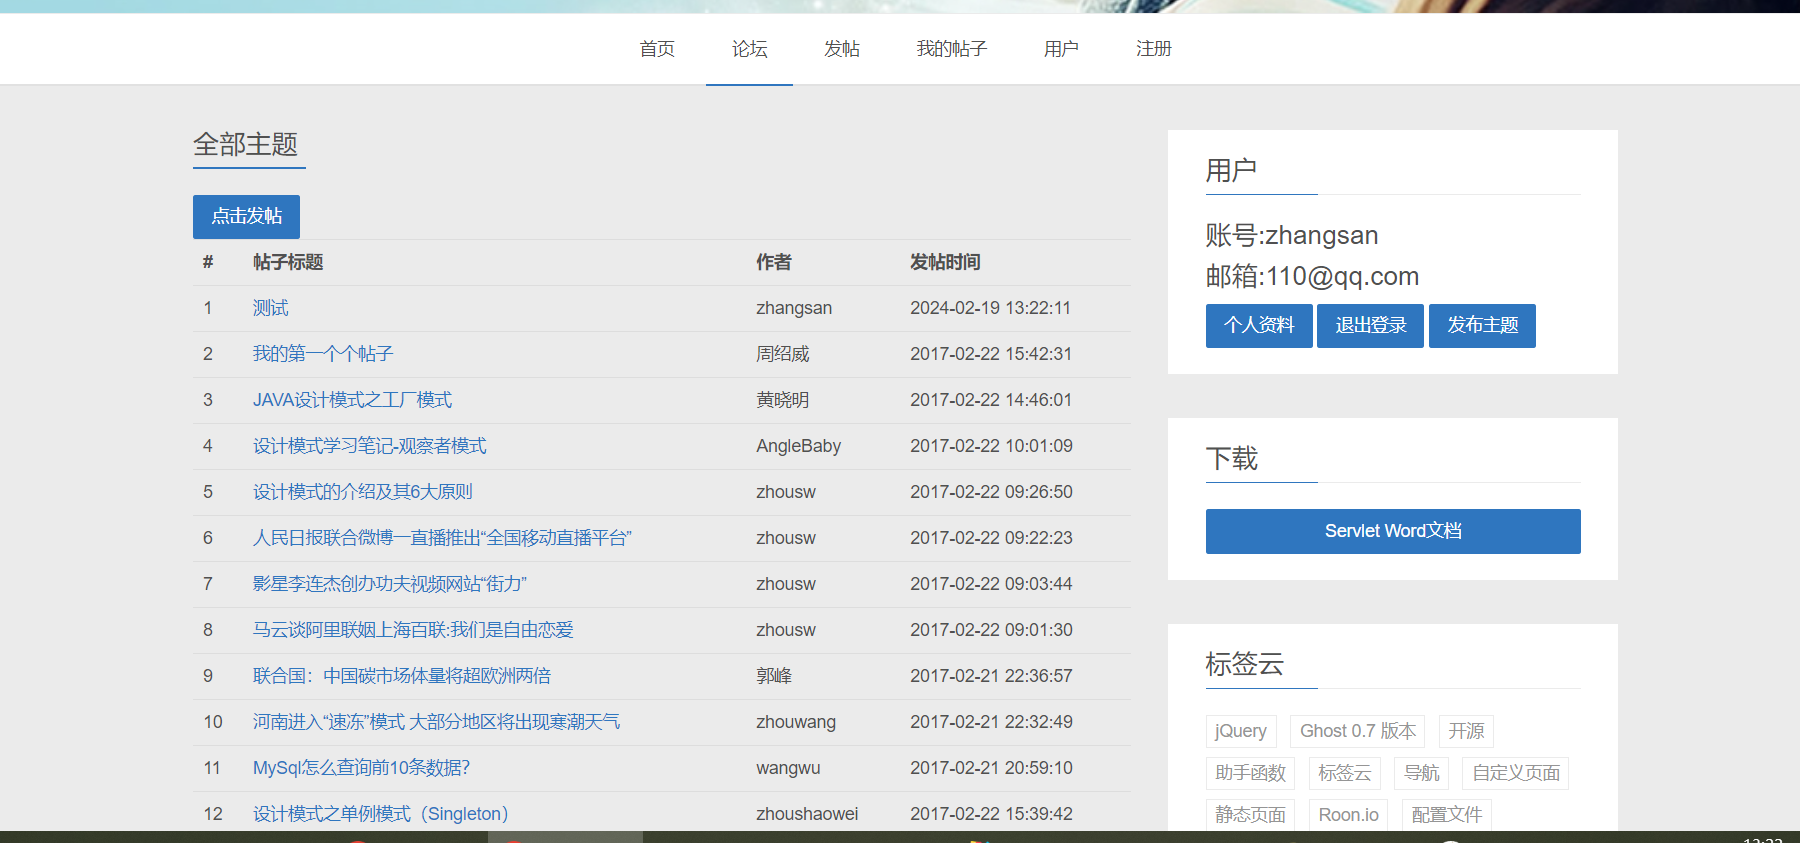The width and height of the screenshot is (1800, 843).
Task: Open the post 联合国：中国碳市场体量将超欧洲两倍
Action: click(401, 676)
